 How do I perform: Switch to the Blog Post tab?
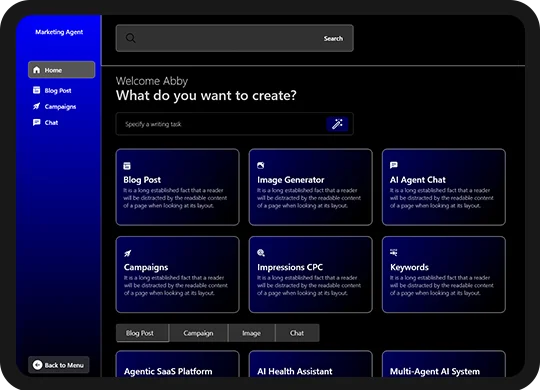click(142, 333)
